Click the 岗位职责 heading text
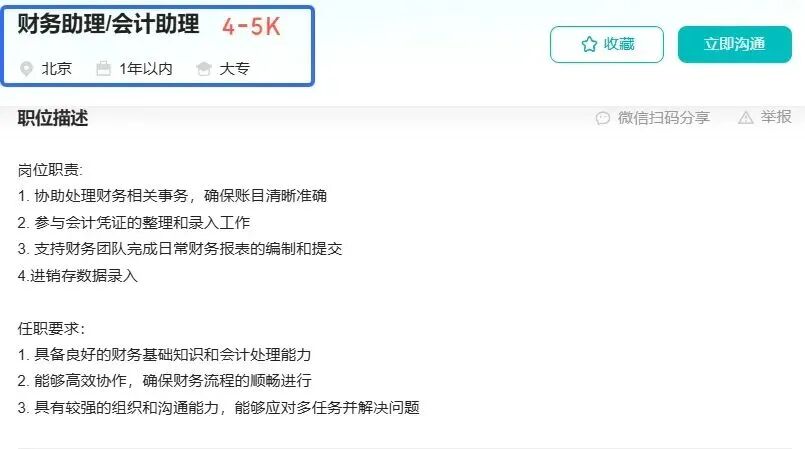805x449 pixels. [50, 170]
